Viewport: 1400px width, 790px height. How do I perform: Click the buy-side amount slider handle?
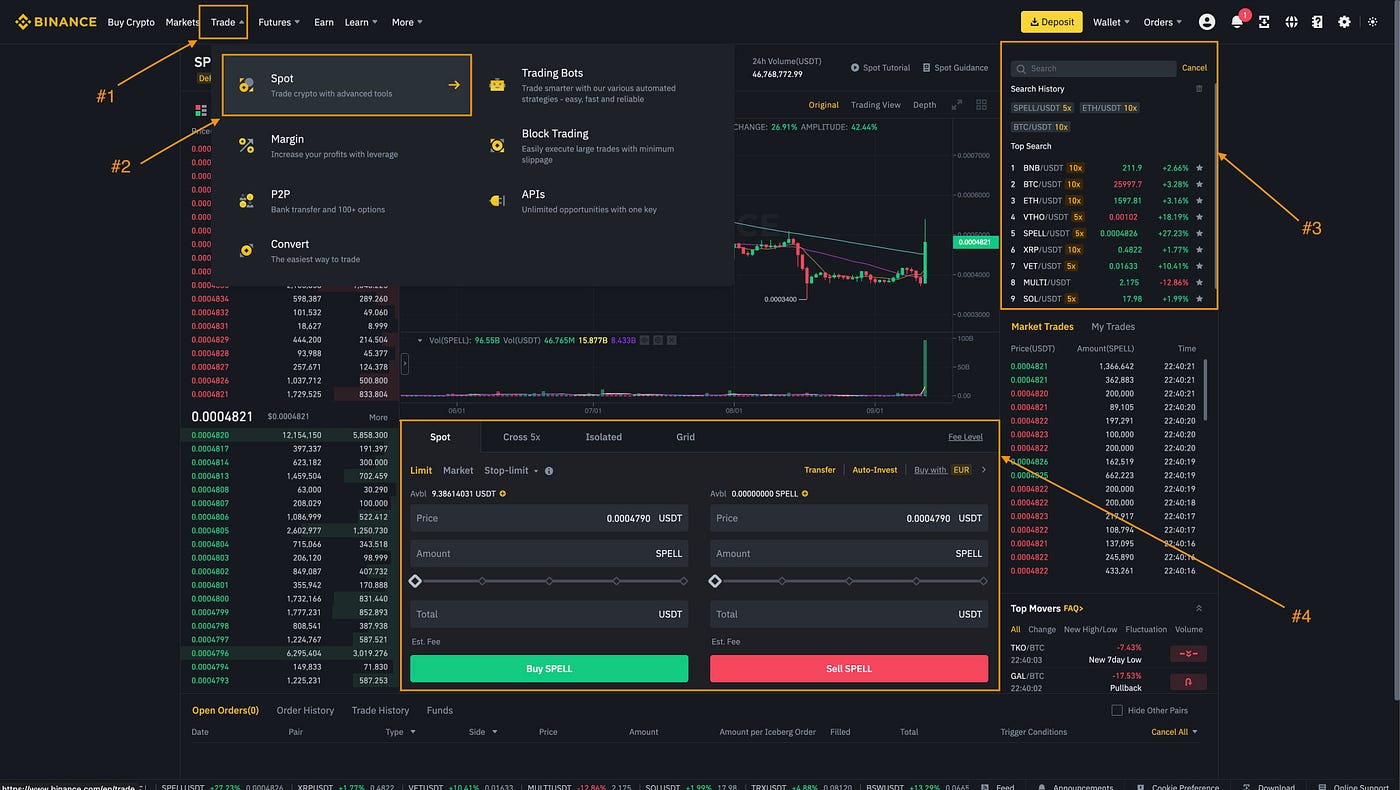[415, 581]
